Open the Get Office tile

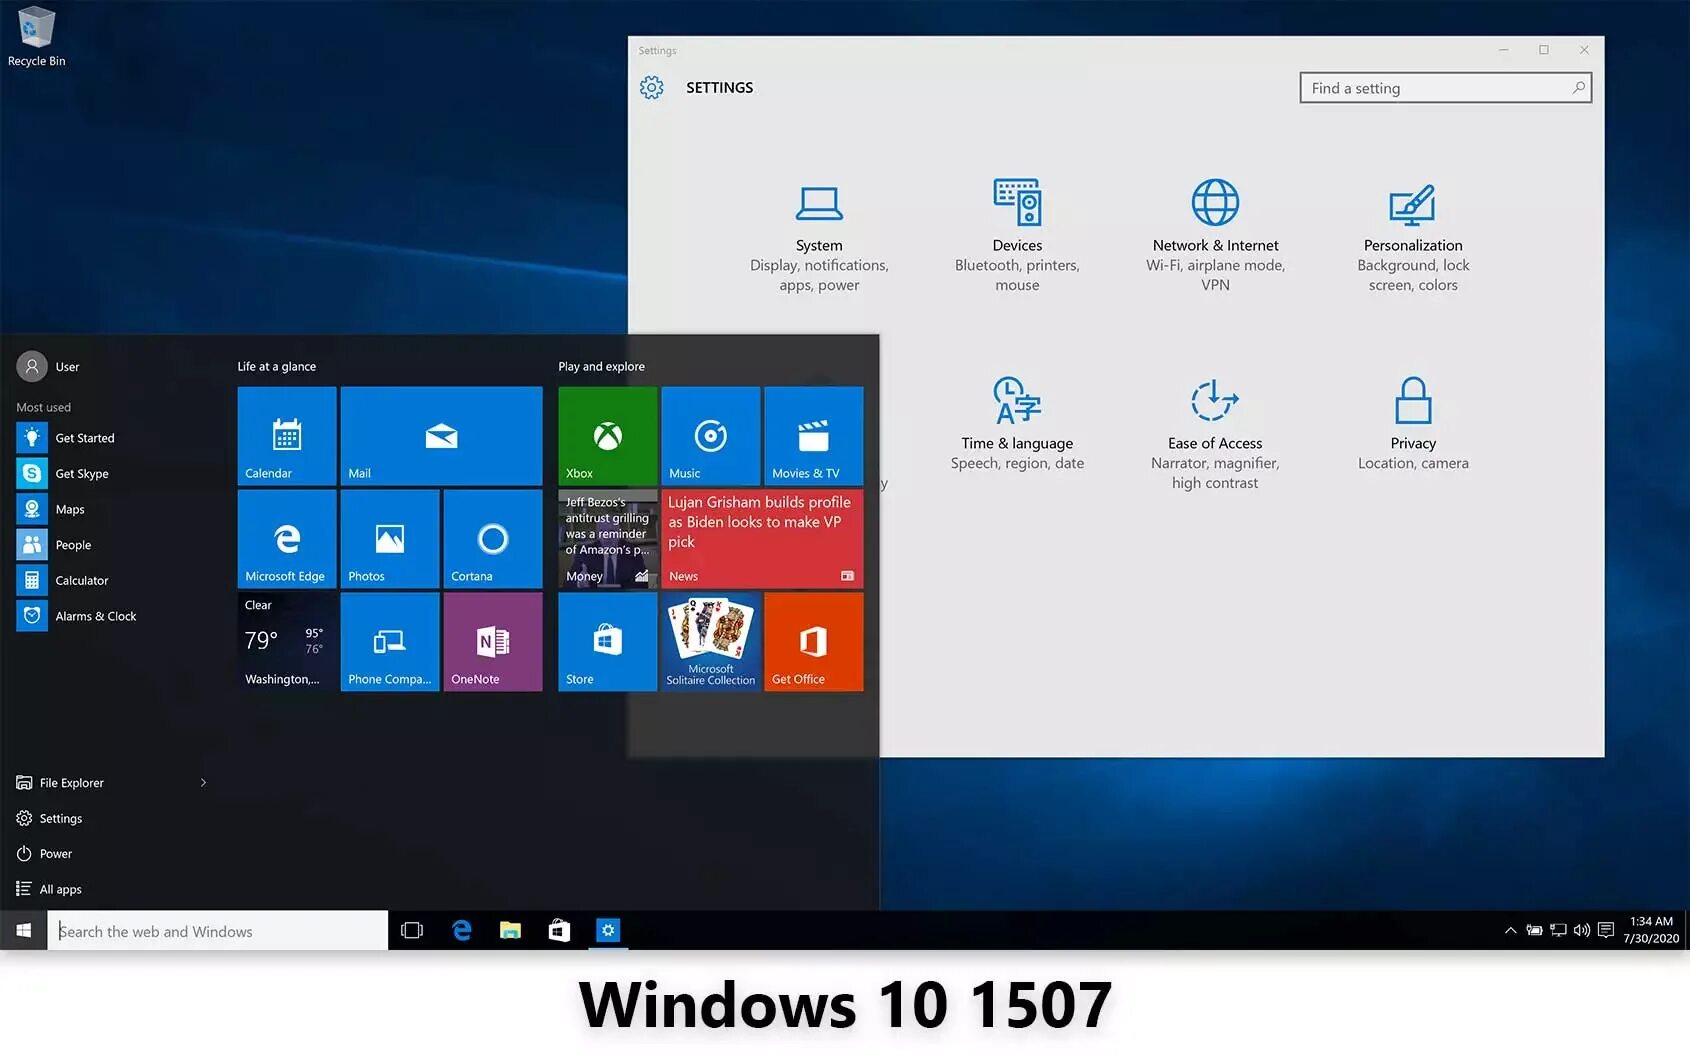click(814, 642)
